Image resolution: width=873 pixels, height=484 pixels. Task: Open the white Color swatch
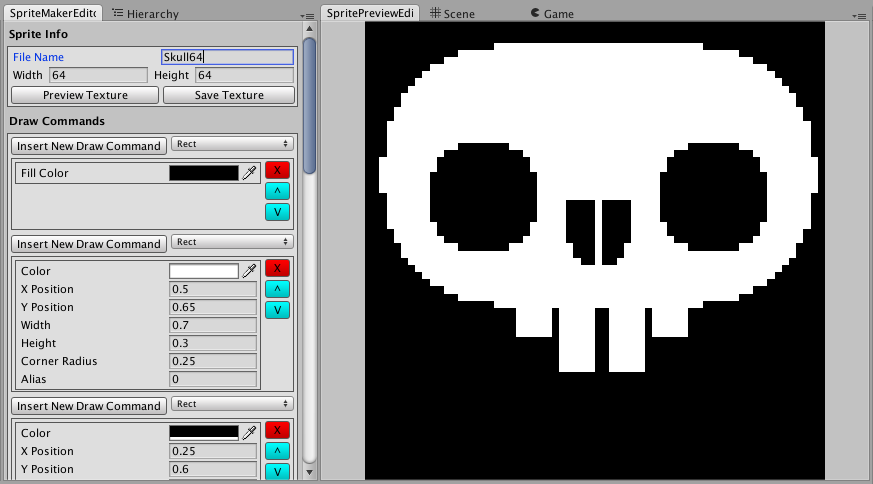(204, 271)
